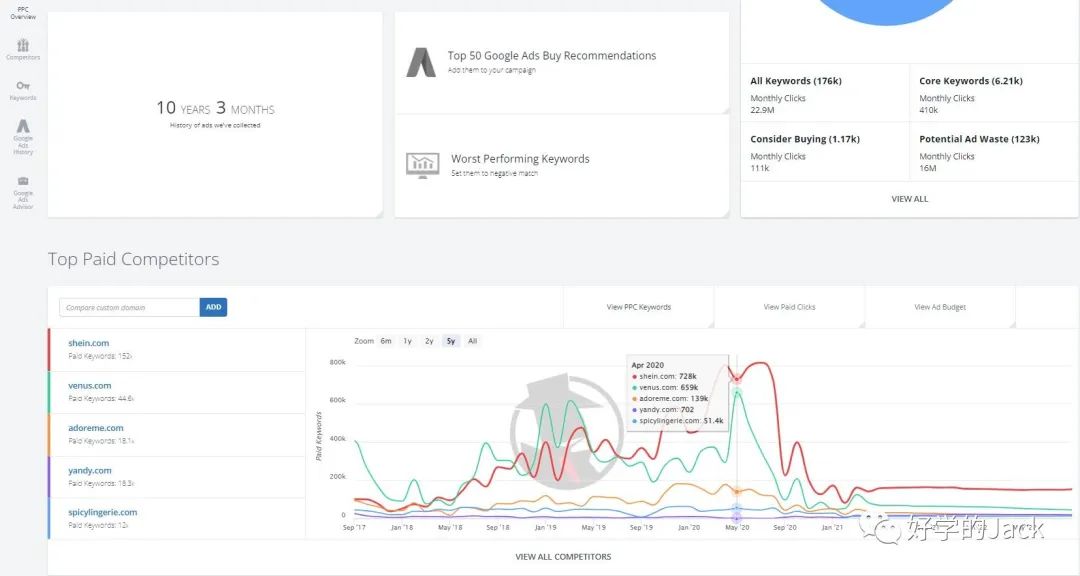Screen dimensions: 1080x576
Task: Open Google Ads Advisor in the sidebar
Action: [23, 192]
